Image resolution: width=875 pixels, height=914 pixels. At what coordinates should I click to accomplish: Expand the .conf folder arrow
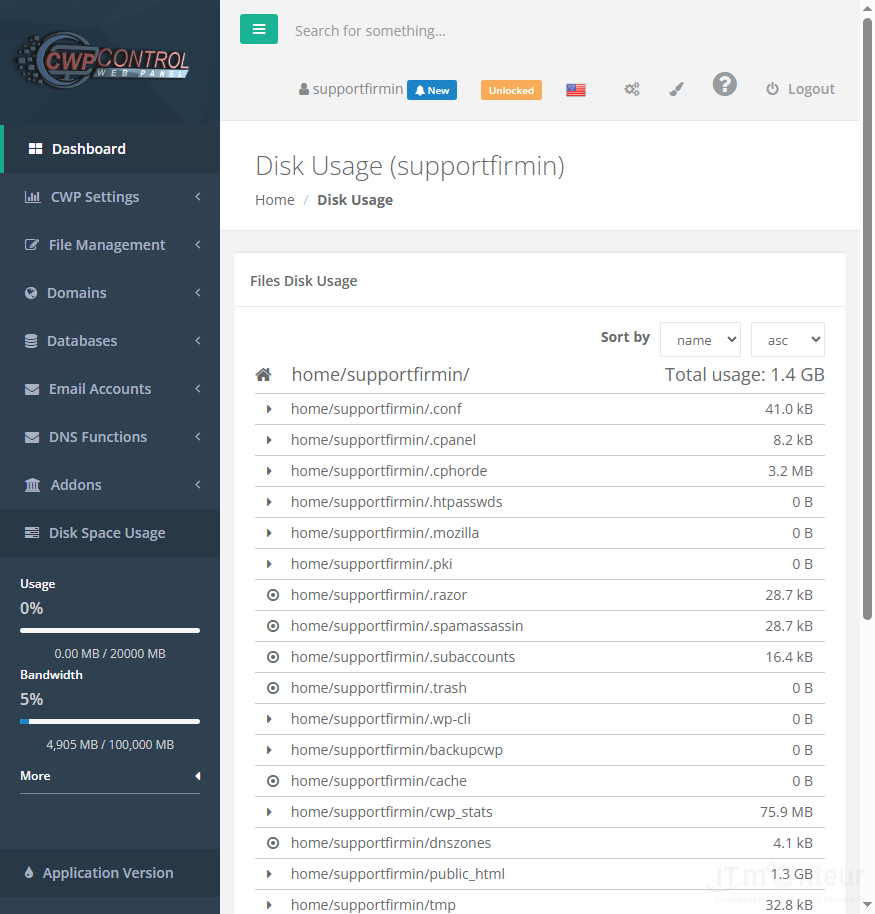coord(269,409)
